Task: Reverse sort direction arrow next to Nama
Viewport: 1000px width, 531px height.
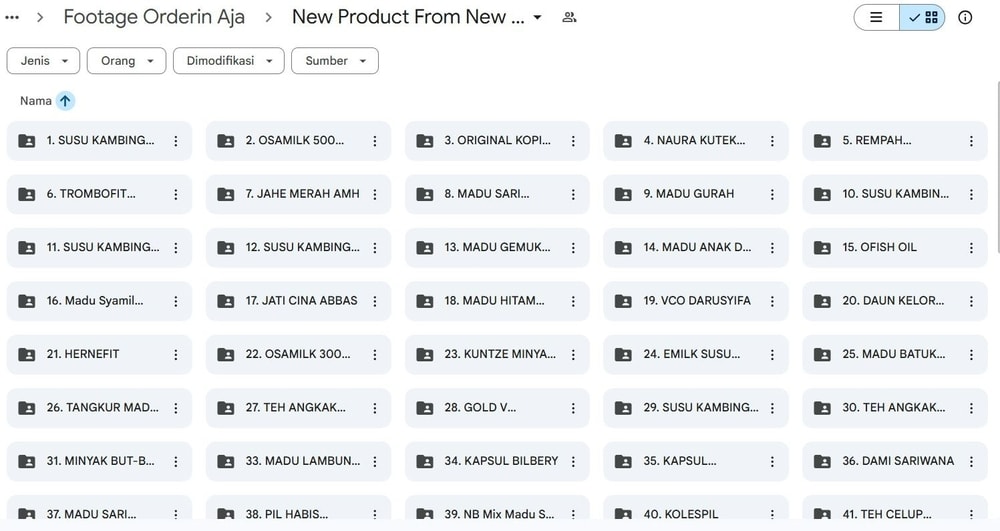Action: [65, 101]
